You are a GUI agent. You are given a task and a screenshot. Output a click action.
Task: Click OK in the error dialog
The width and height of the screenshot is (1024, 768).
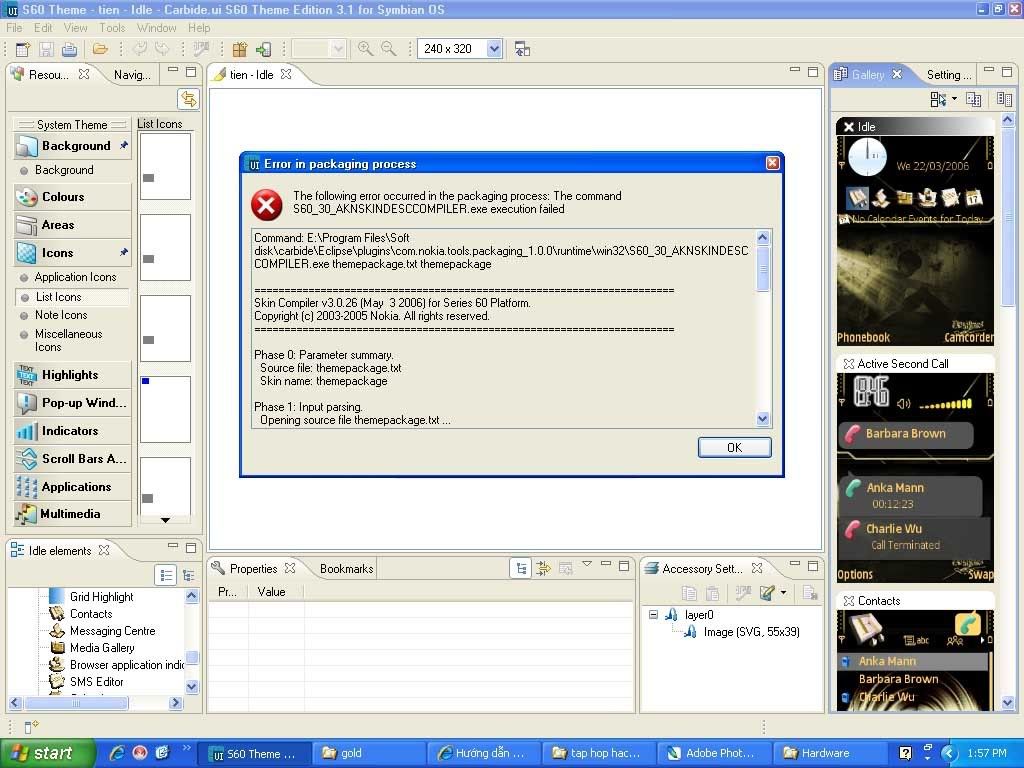click(734, 448)
